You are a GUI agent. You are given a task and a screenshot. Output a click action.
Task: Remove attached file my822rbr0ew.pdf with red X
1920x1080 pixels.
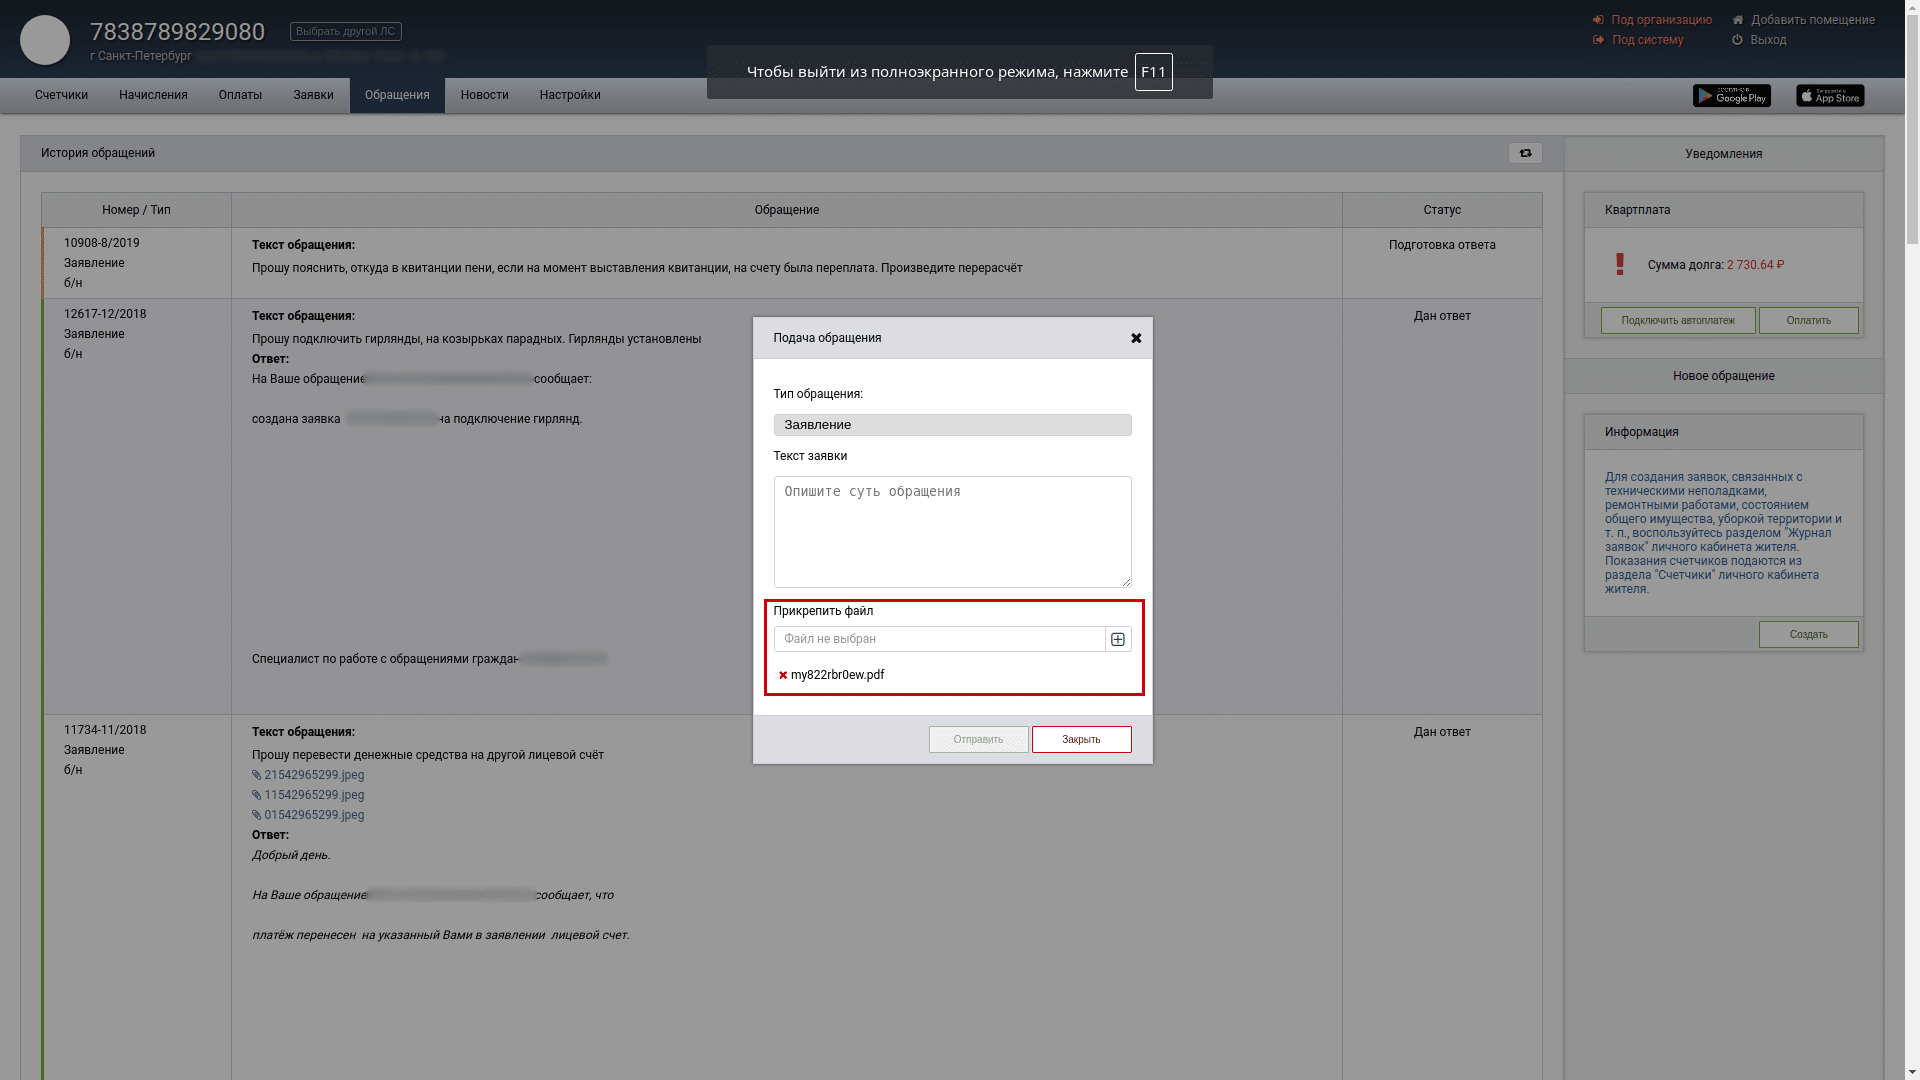[783, 675]
